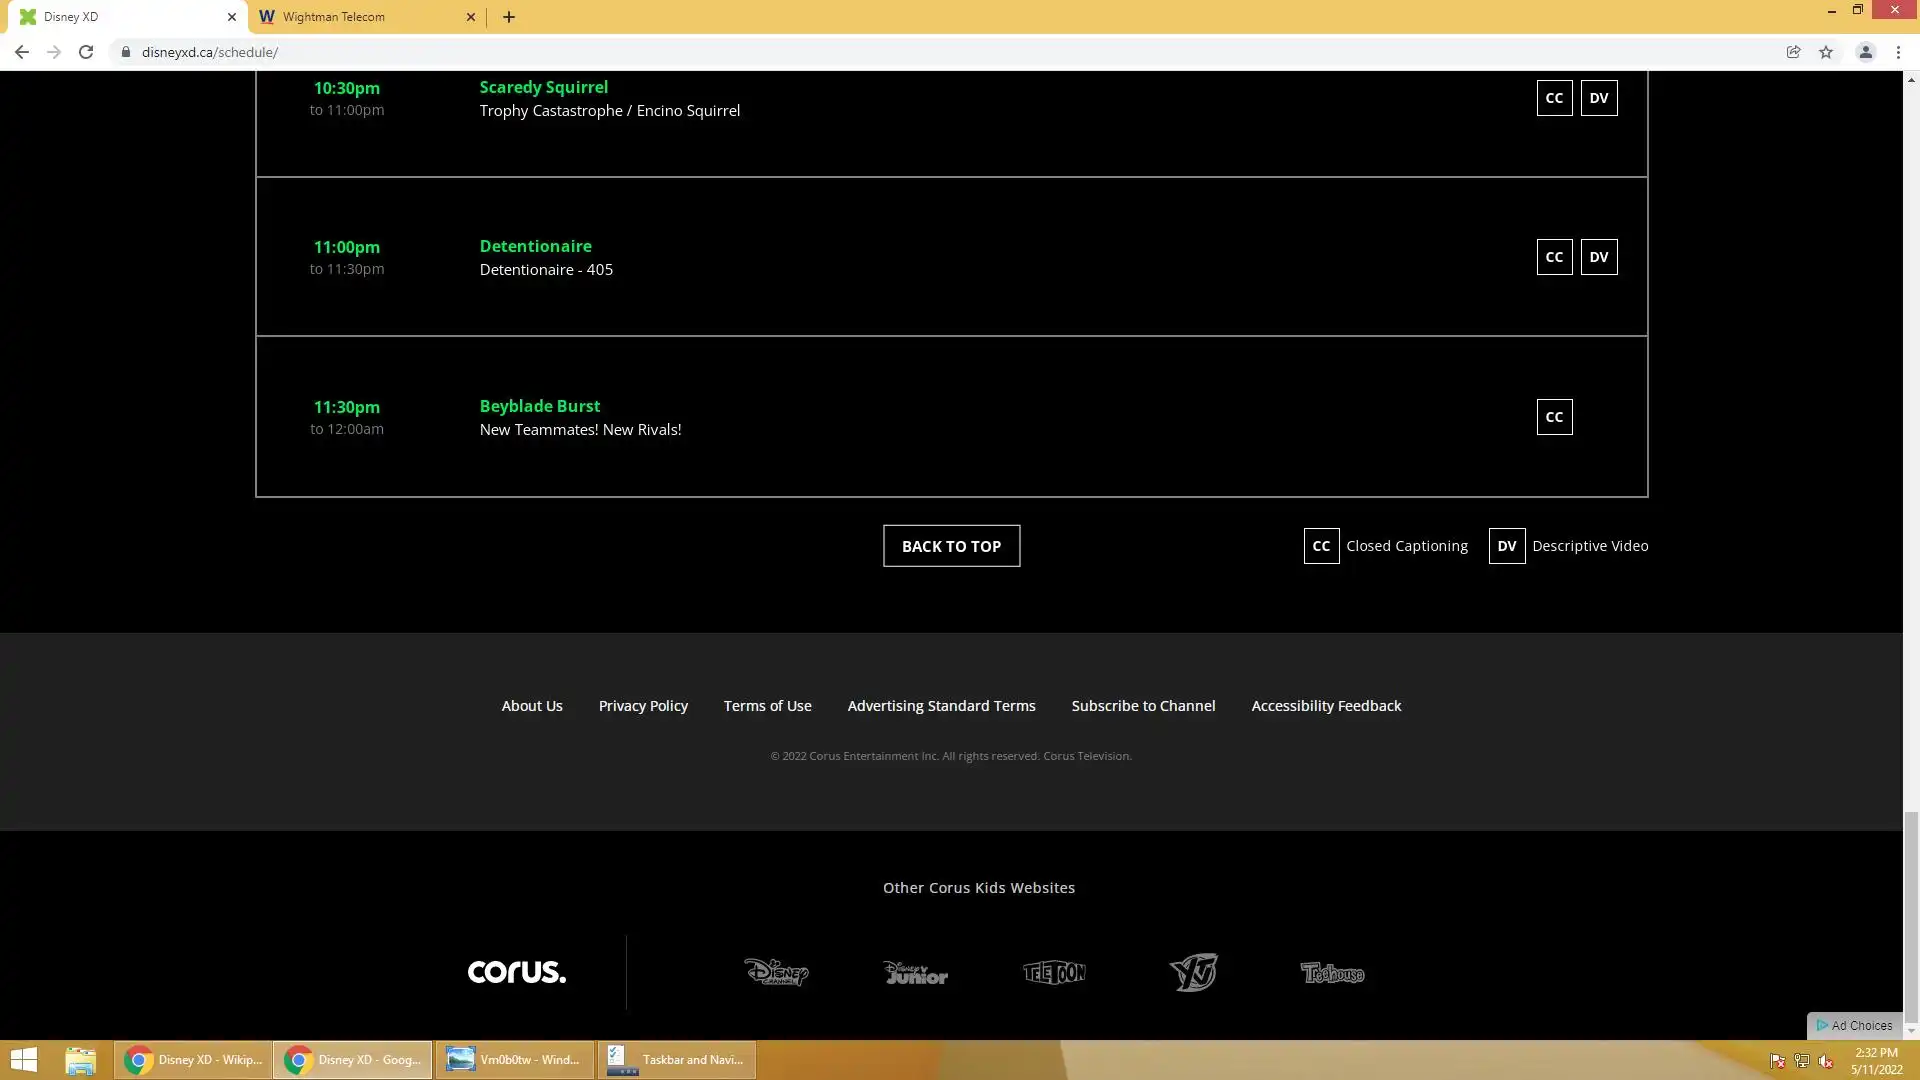Bookmark this page with star icon

click(x=1826, y=52)
